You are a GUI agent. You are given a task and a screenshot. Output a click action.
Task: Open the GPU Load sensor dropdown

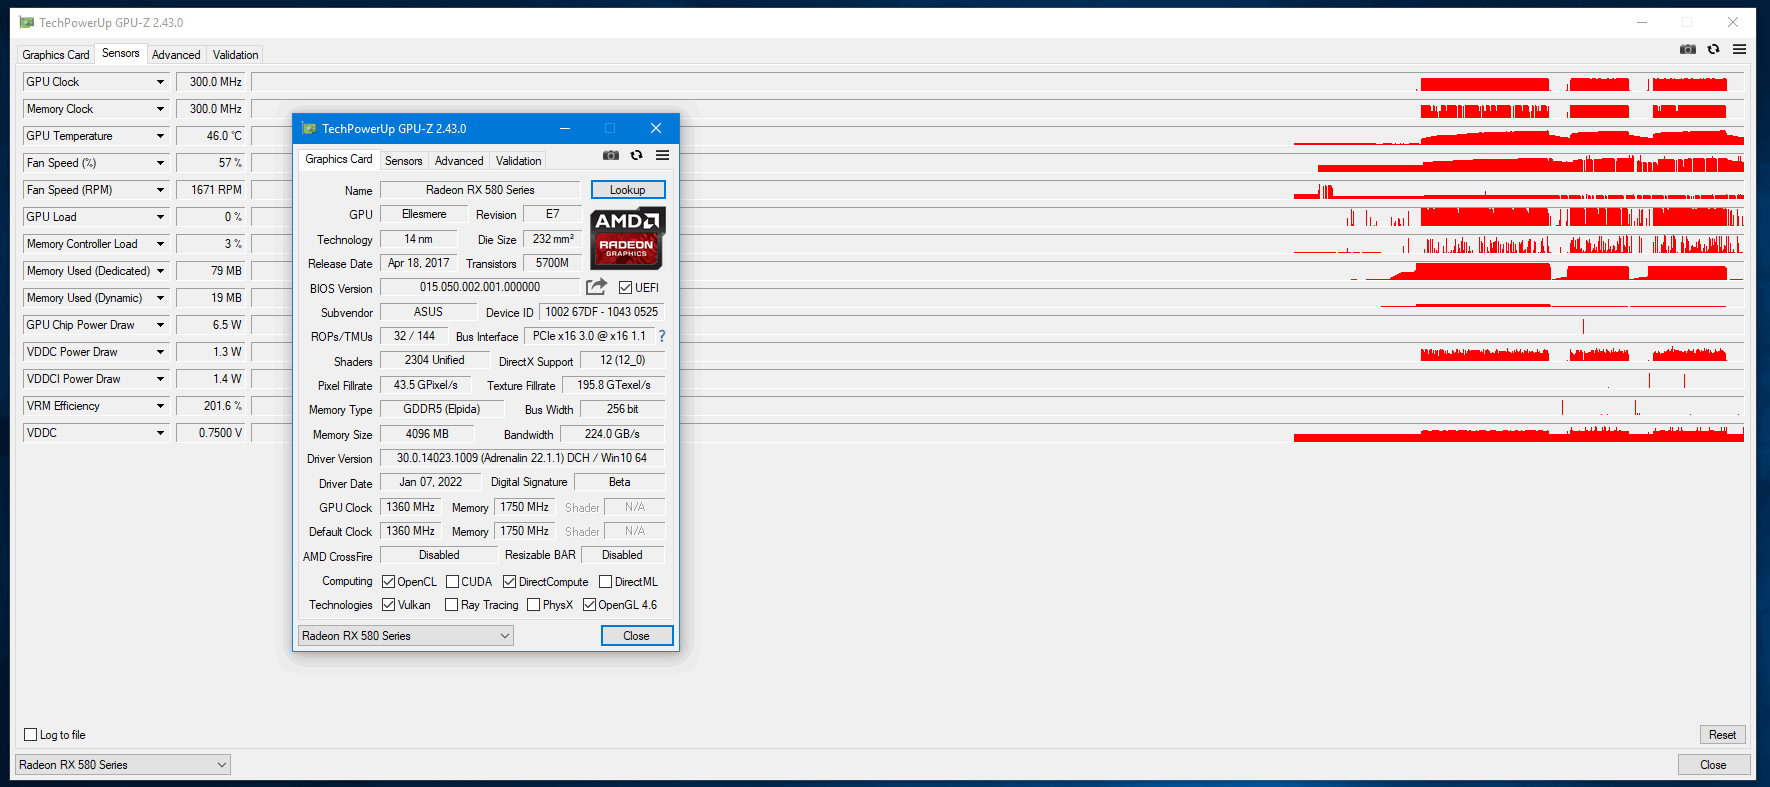point(160,217)
